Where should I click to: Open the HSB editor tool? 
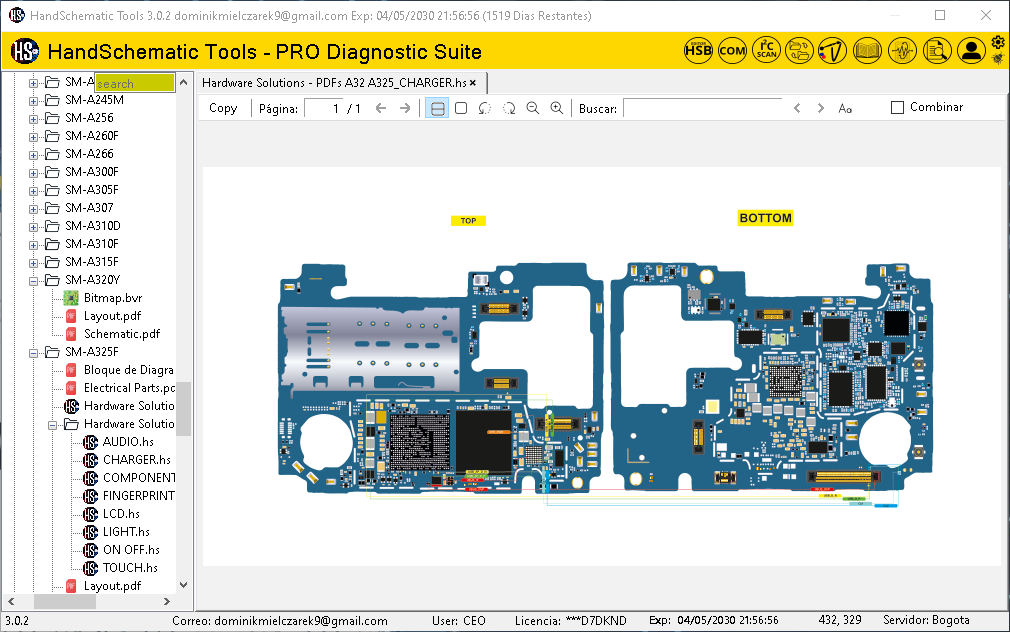[x=698, y=50]
